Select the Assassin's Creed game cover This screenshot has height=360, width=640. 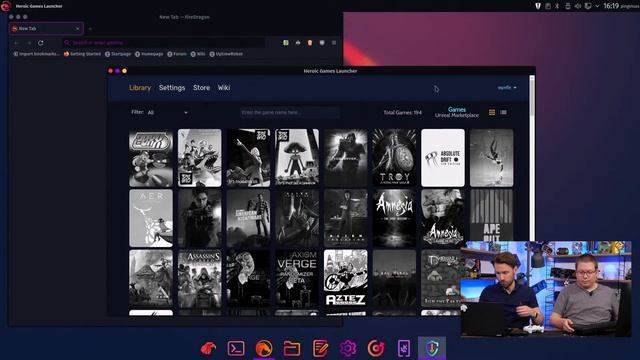click(200, 279)
